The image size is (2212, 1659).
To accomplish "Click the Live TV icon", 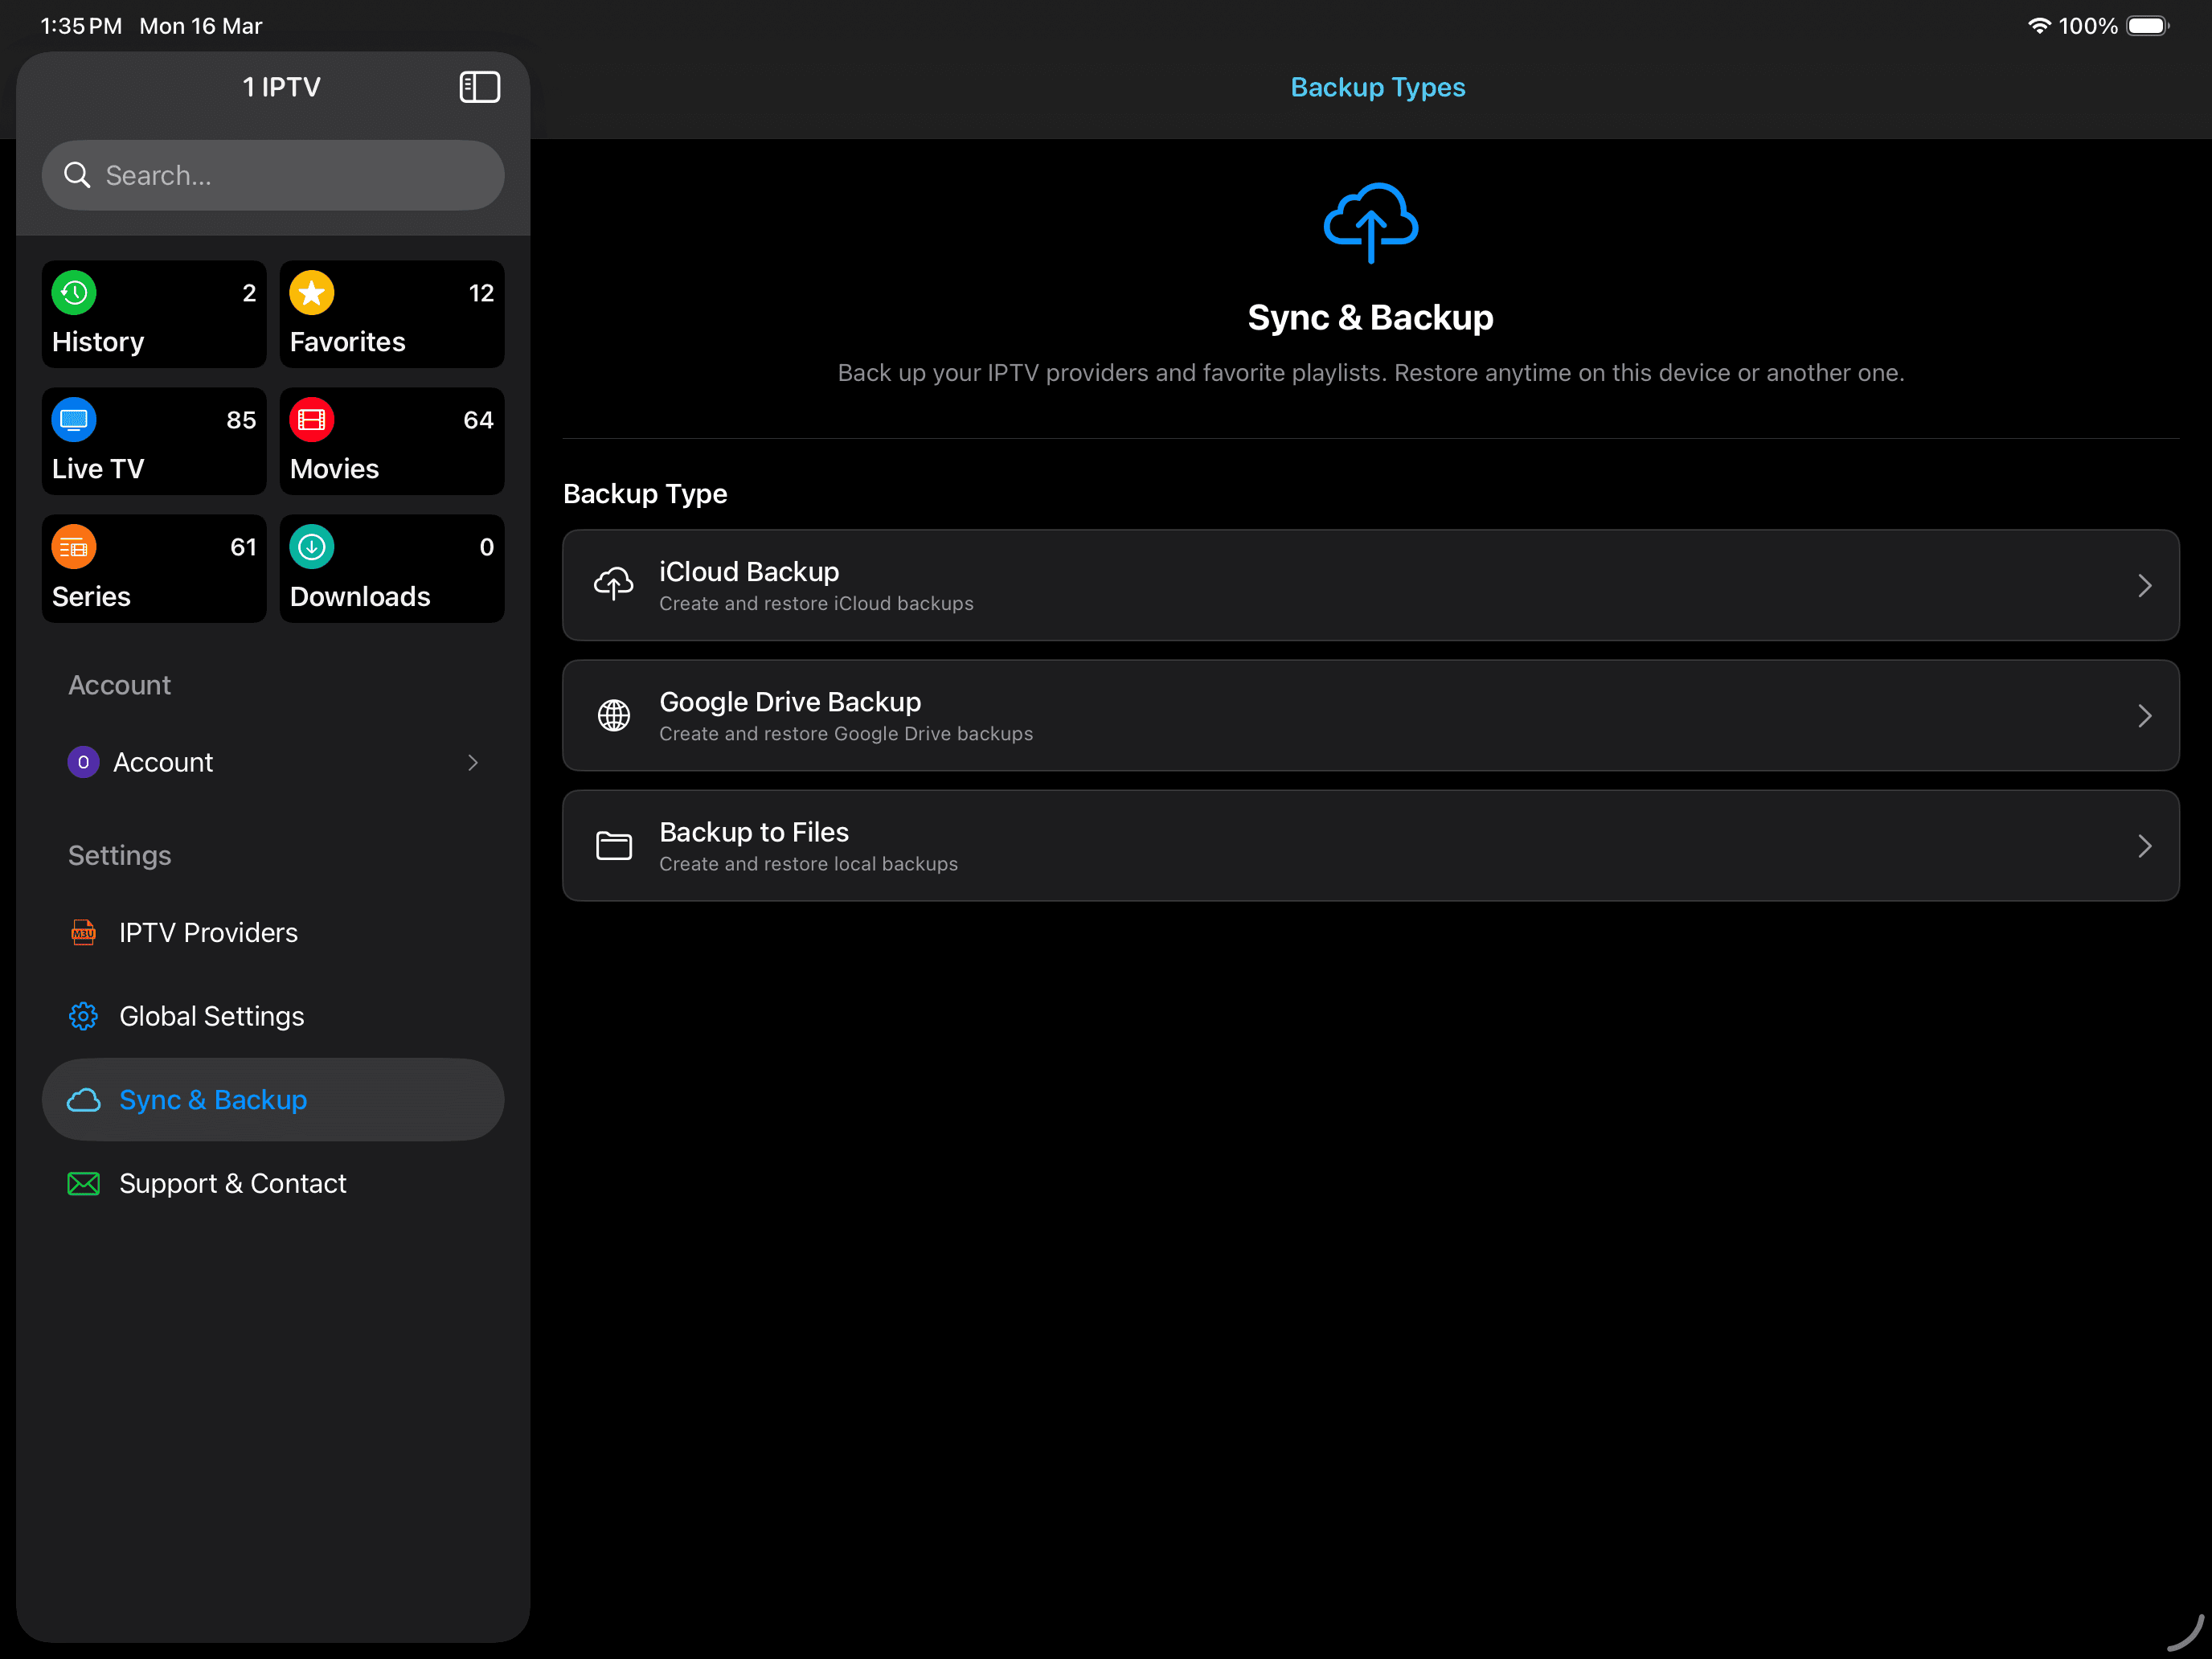I will pyautogui.click(x=72, y=420).
